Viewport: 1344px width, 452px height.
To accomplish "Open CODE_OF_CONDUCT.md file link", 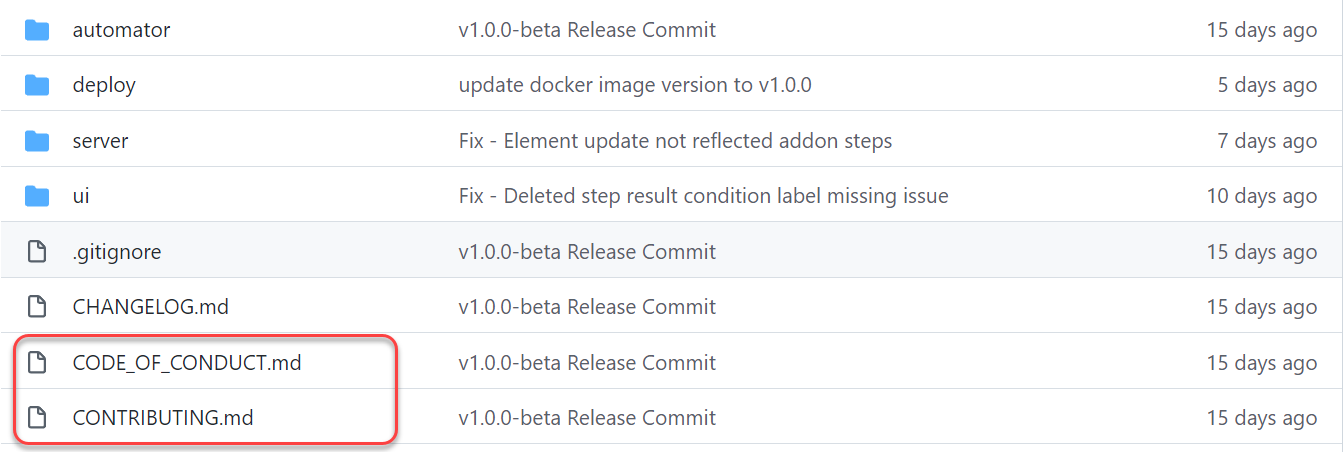I will click(187, 363).
